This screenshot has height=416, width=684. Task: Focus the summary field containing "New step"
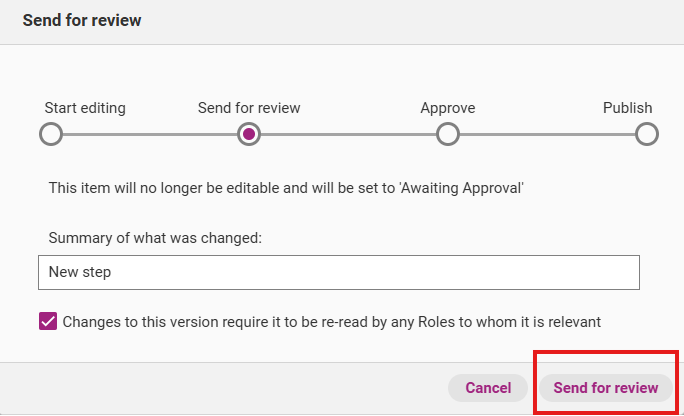click(338, 272)
